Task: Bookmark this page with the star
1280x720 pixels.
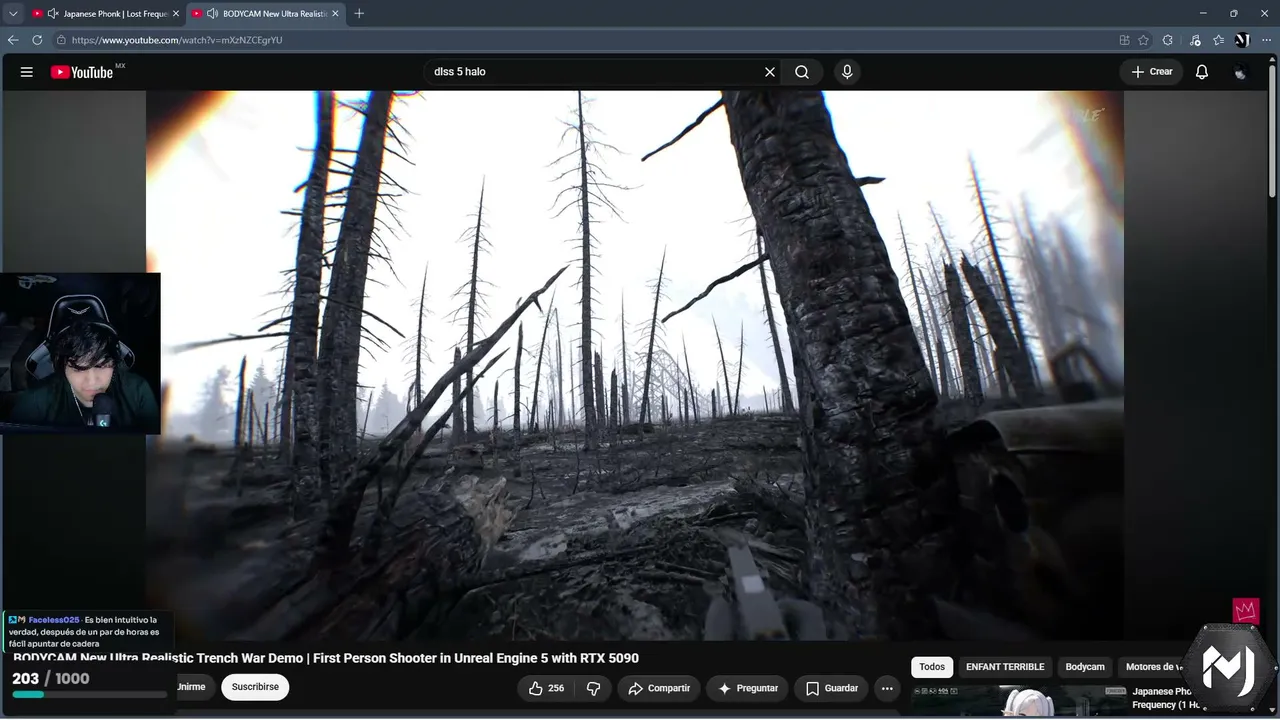Action: (1143, 40)
